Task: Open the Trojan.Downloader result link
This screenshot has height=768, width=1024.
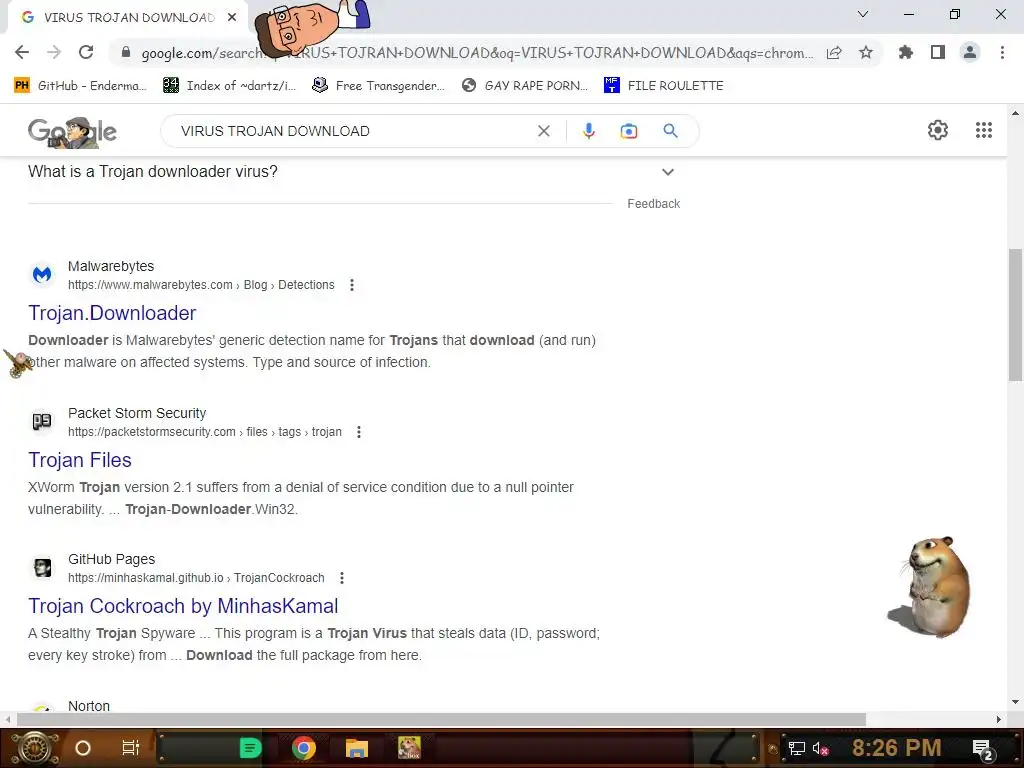Action: pos(112,313)
